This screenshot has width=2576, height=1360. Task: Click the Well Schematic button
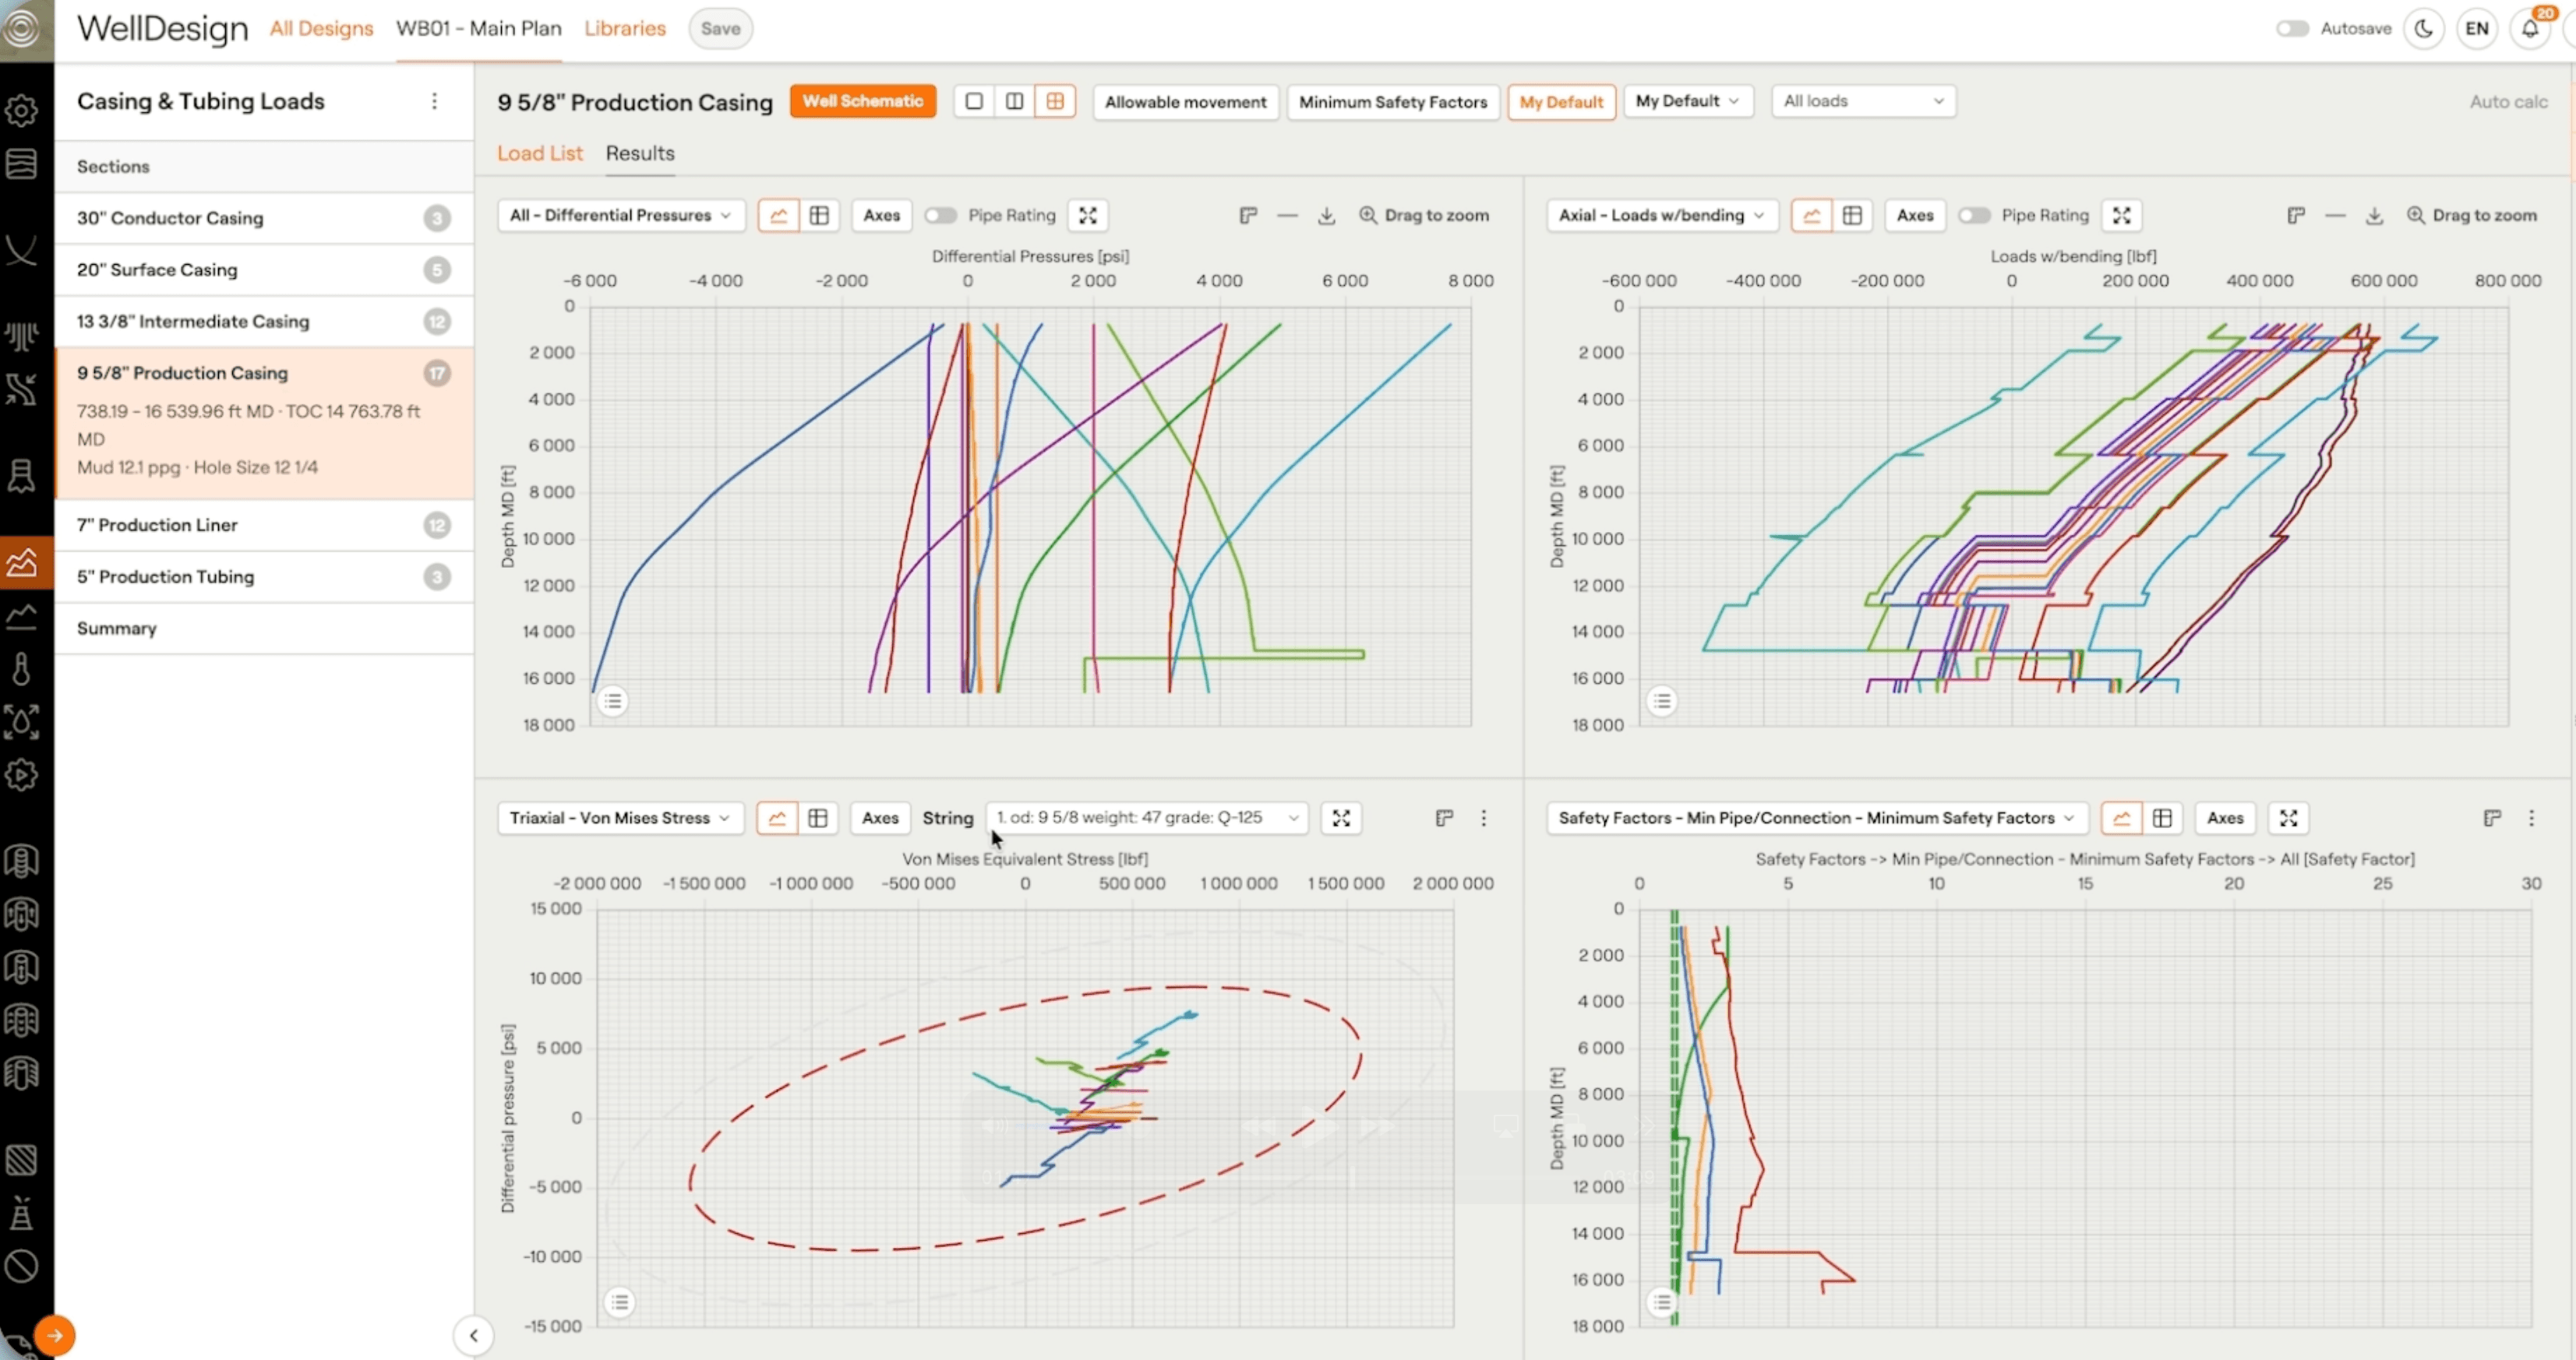coord(862,101)
